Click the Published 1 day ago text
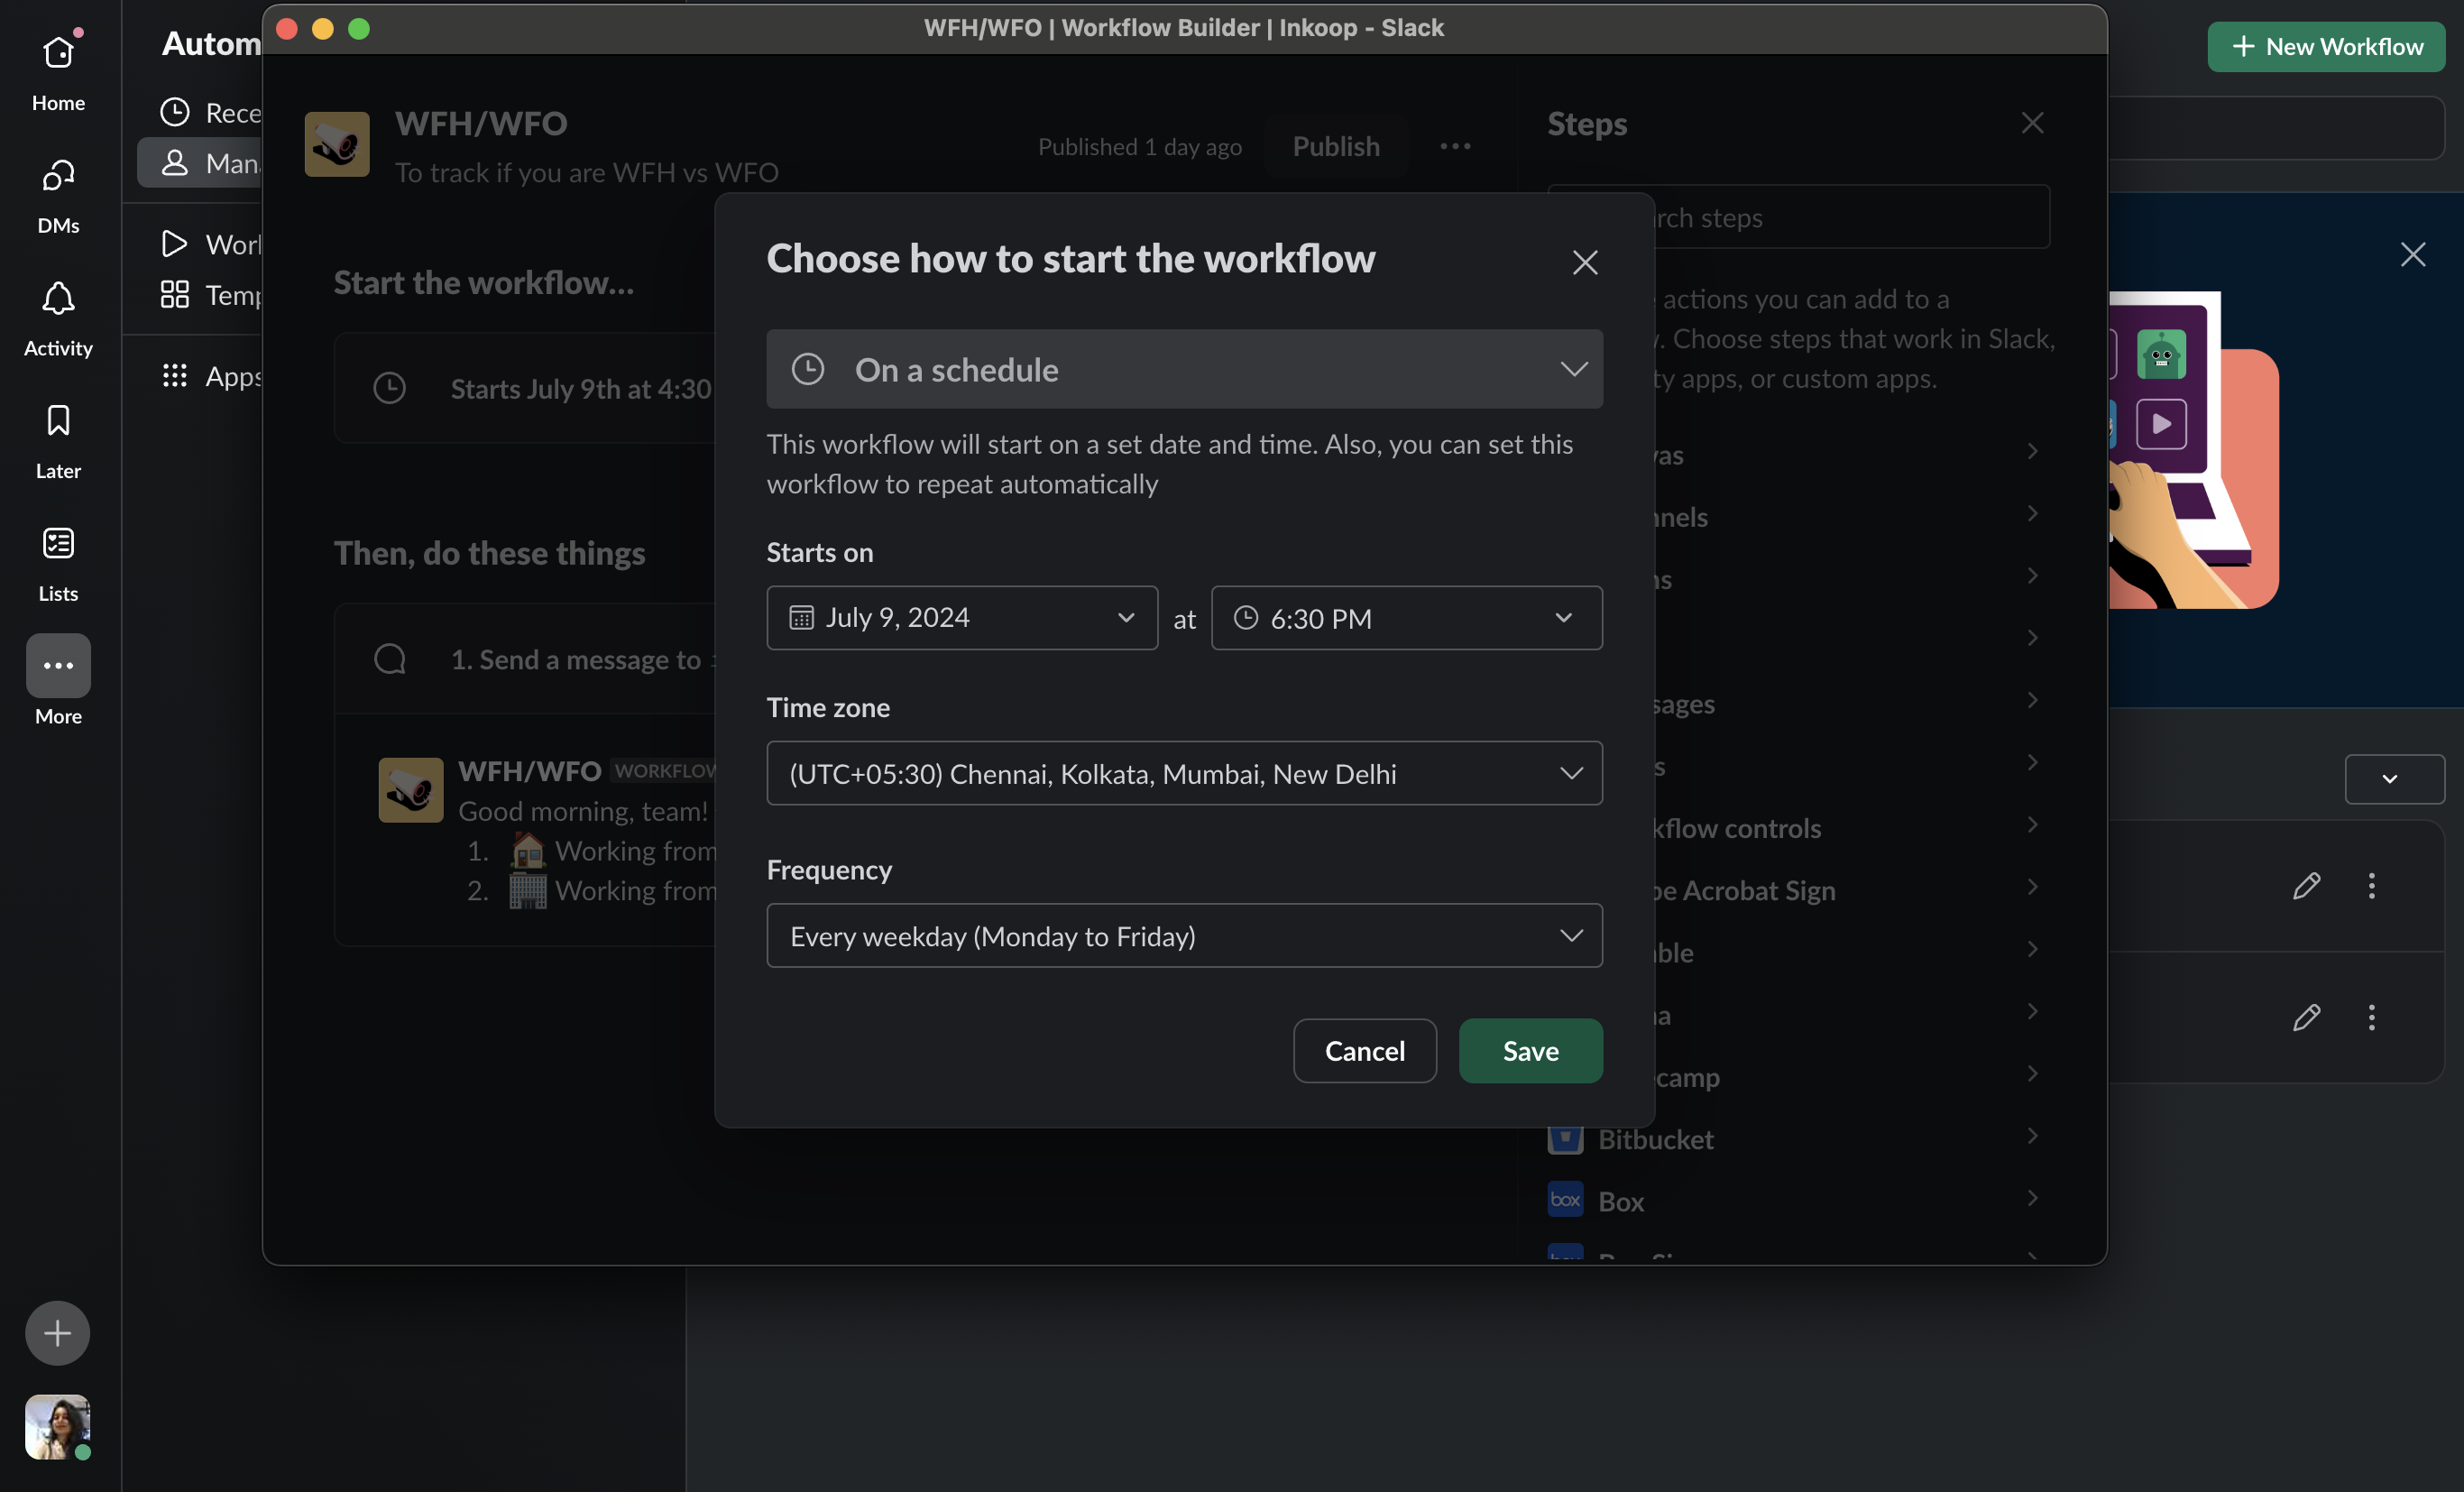 point(1140,147)
